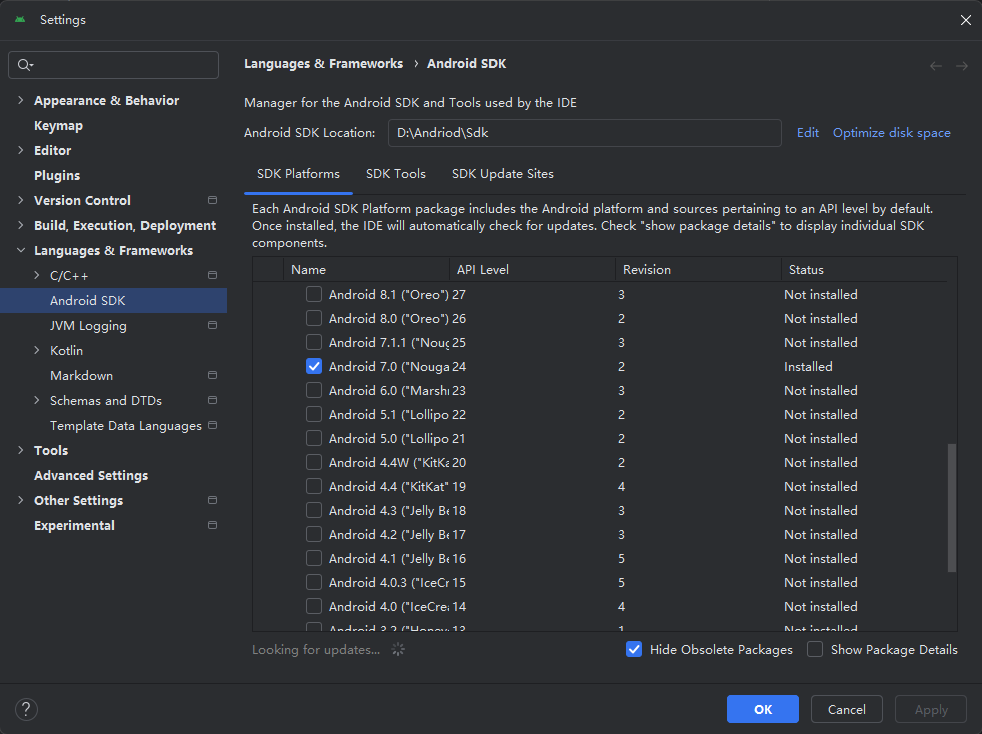
Task: Switch to the SDK Tools tab
Action: coord(396,174)
